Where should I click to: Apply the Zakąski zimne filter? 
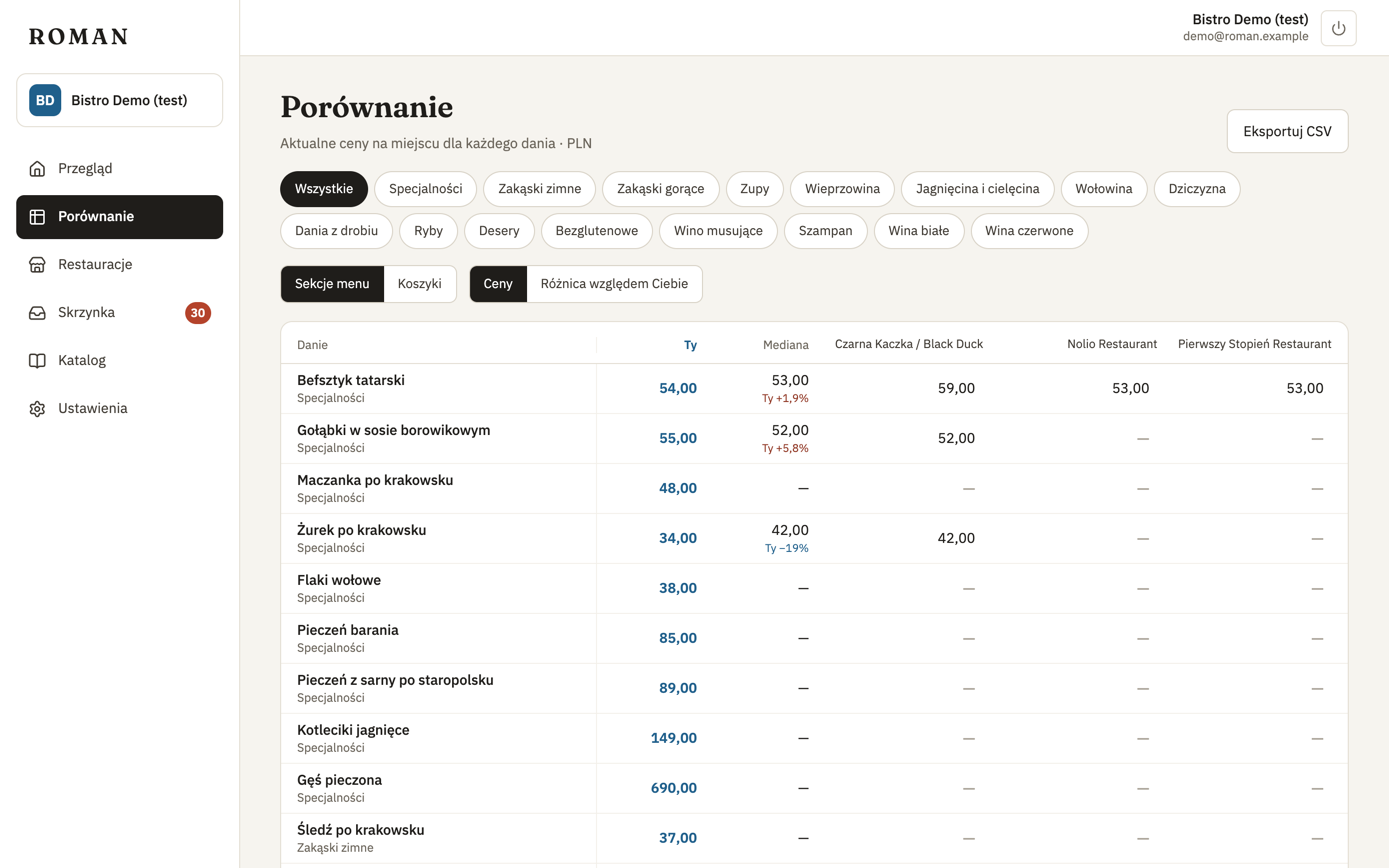click(x=540, y=189)
